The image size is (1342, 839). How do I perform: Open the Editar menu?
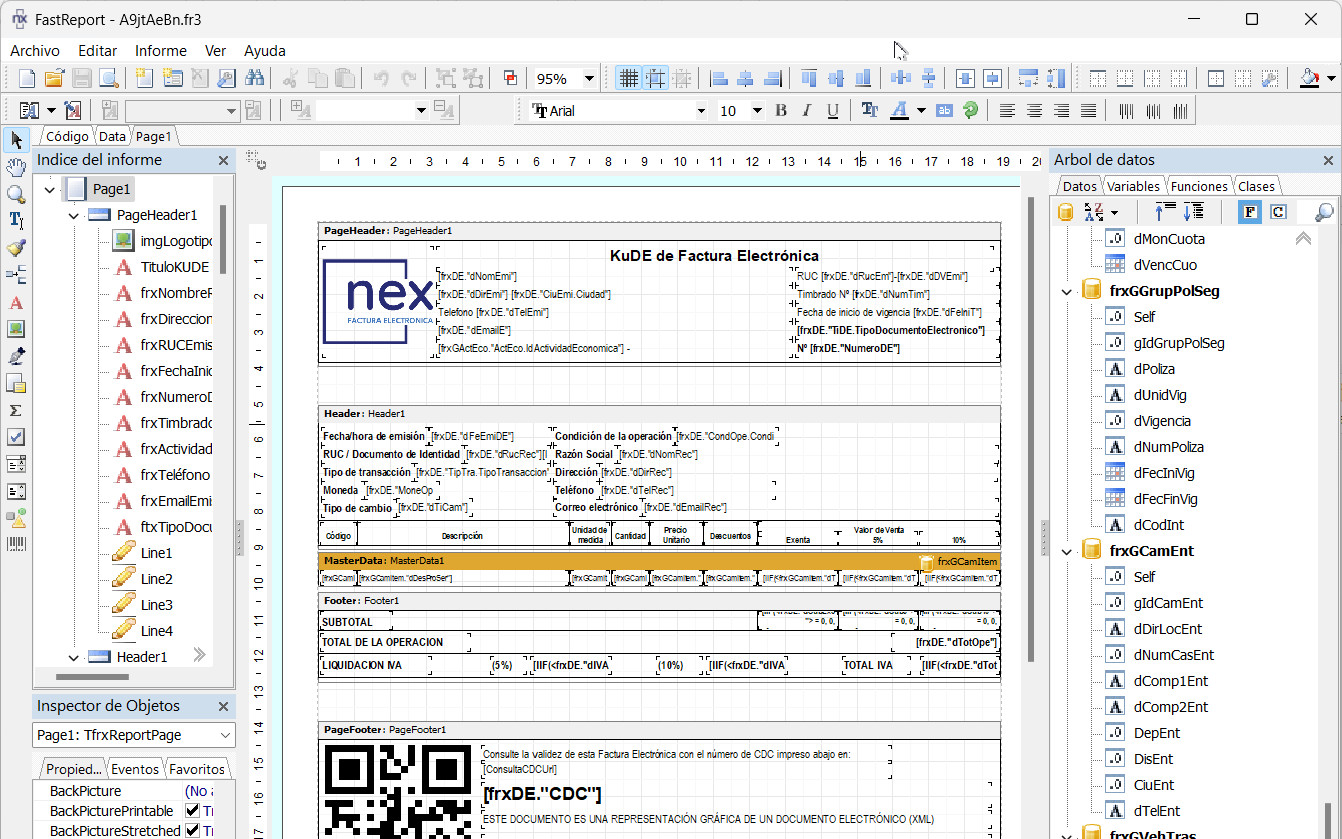(x=98, y=51)
